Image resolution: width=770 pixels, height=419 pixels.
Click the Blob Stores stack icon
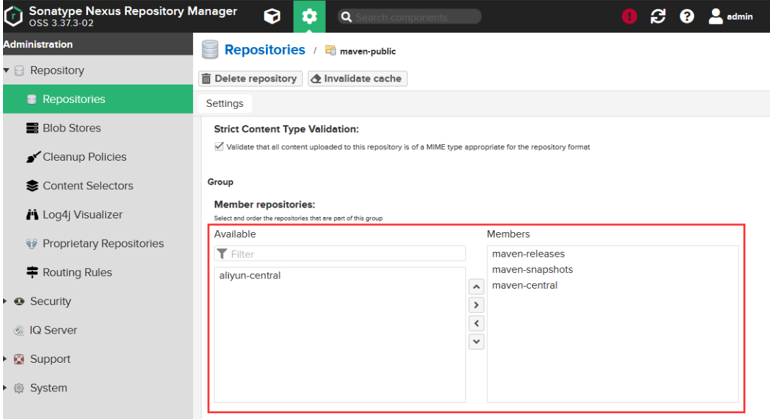click(32, 128)
